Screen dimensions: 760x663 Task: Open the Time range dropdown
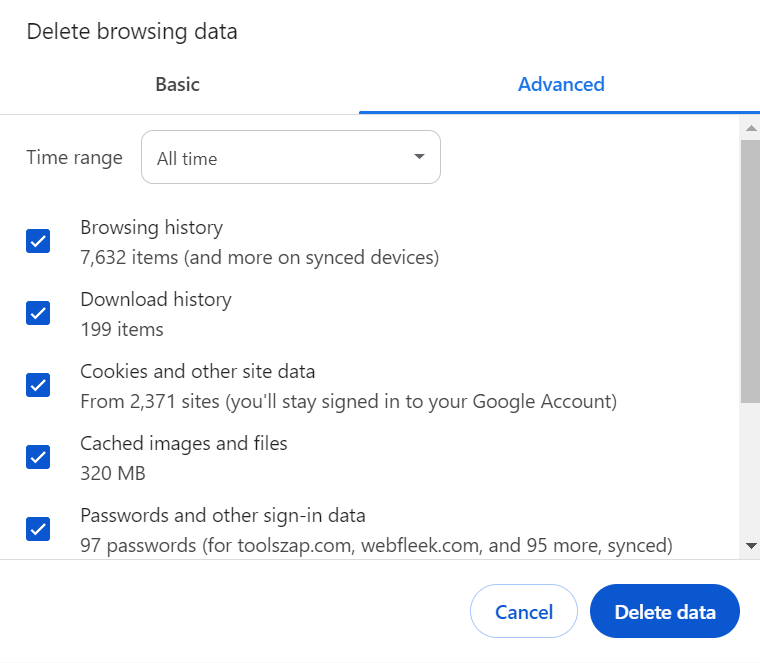(x=290, y=157)
